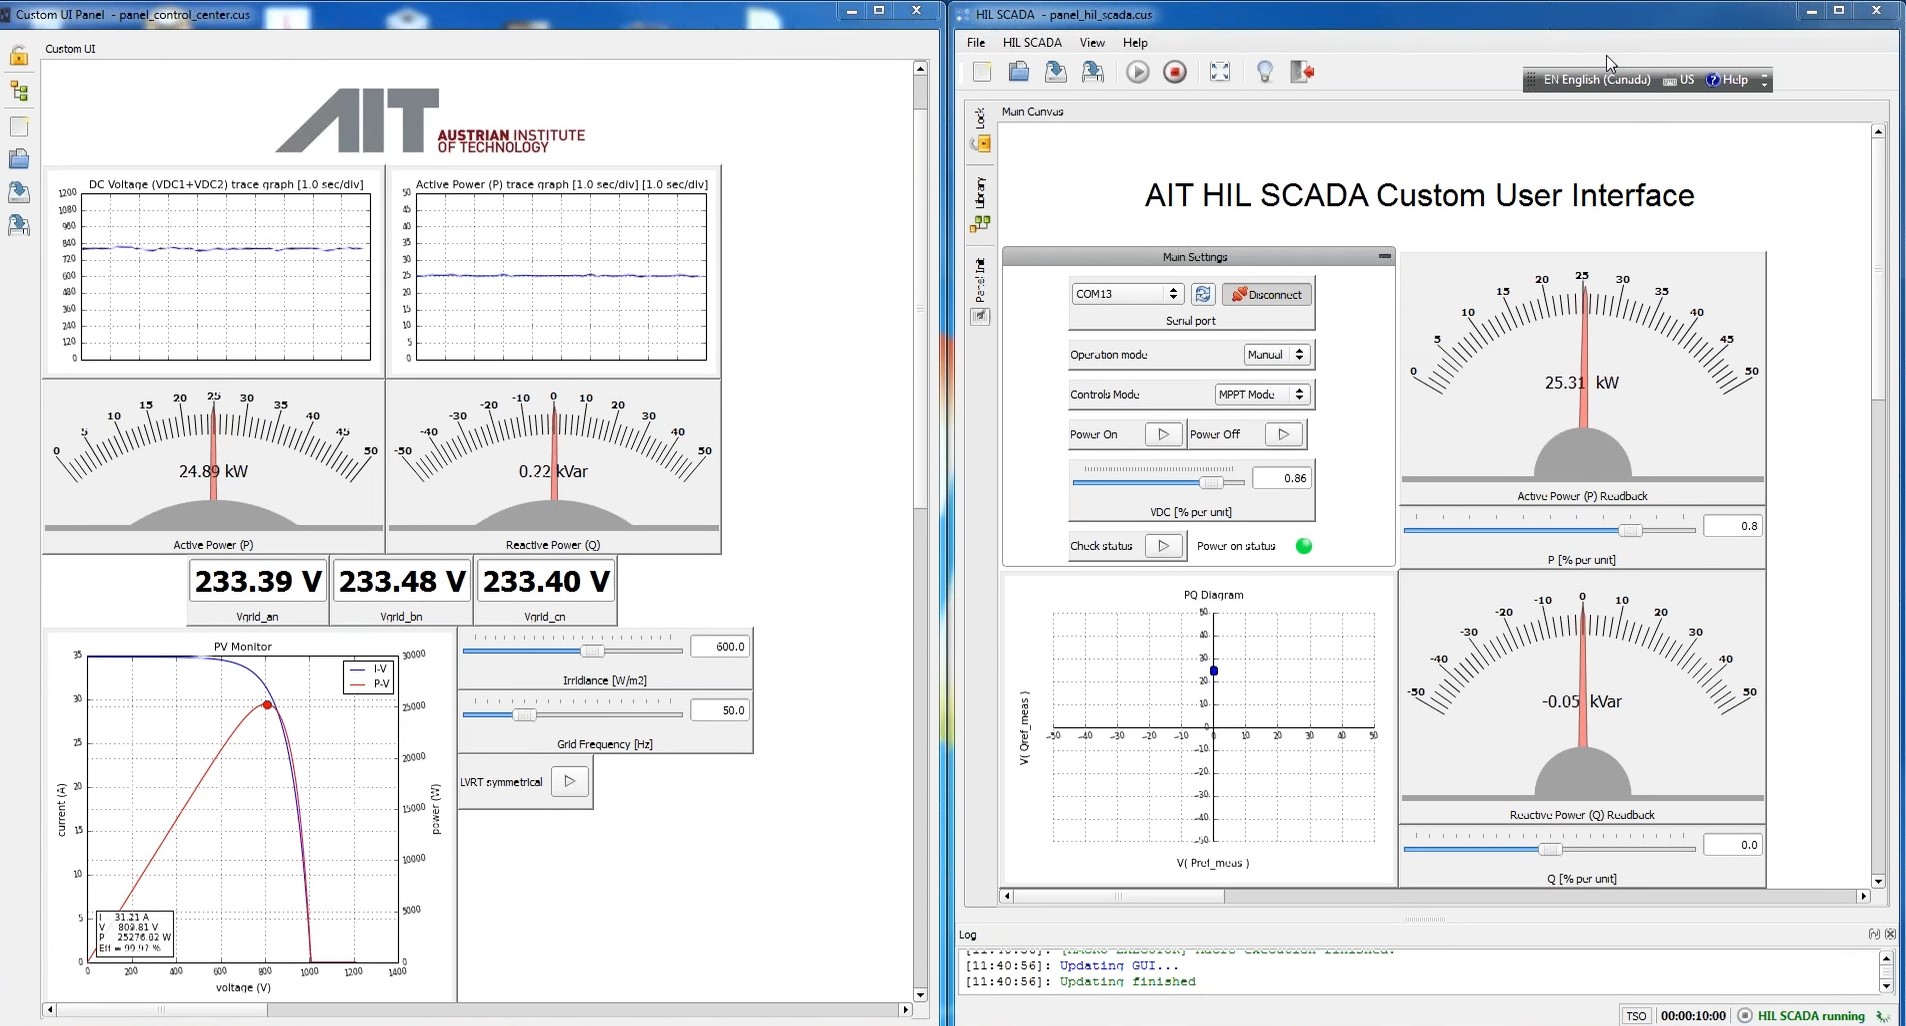
Task: Click the Check status play button
Action: (x=1163, y=546)
